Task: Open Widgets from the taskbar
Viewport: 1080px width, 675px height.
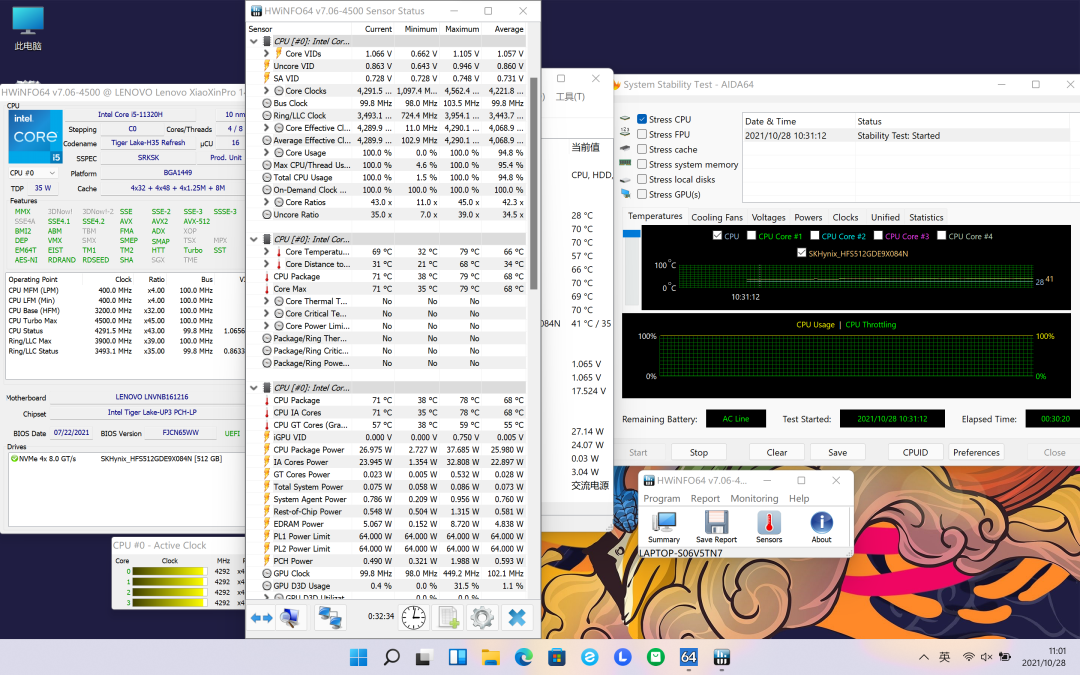Action: (x=457, y=657)
